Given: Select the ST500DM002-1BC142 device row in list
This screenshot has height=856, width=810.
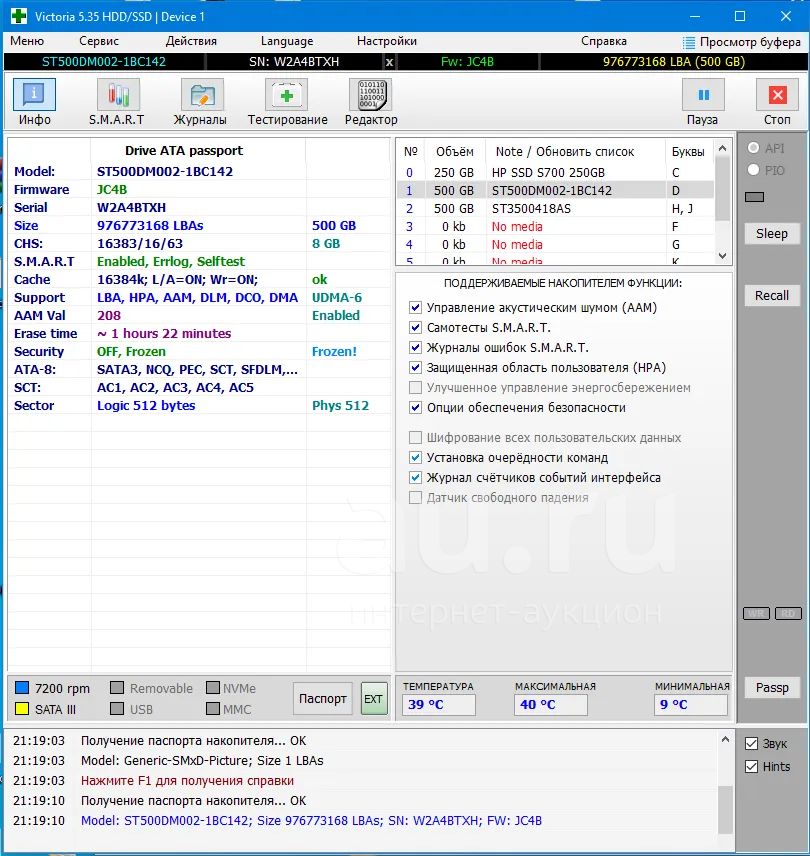Looking at the screenshot, I should 556,191.
